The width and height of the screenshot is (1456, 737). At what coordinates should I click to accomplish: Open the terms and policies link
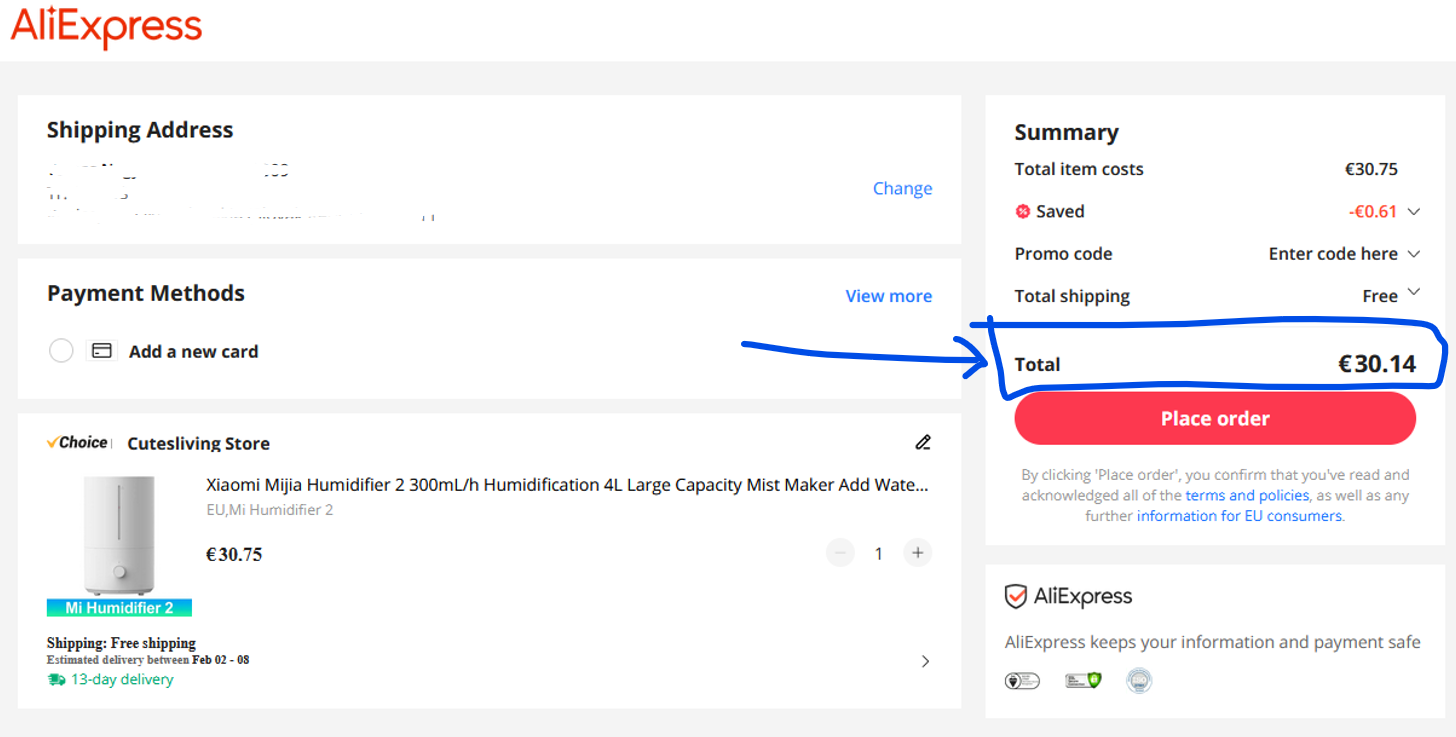coord(1247,495)
